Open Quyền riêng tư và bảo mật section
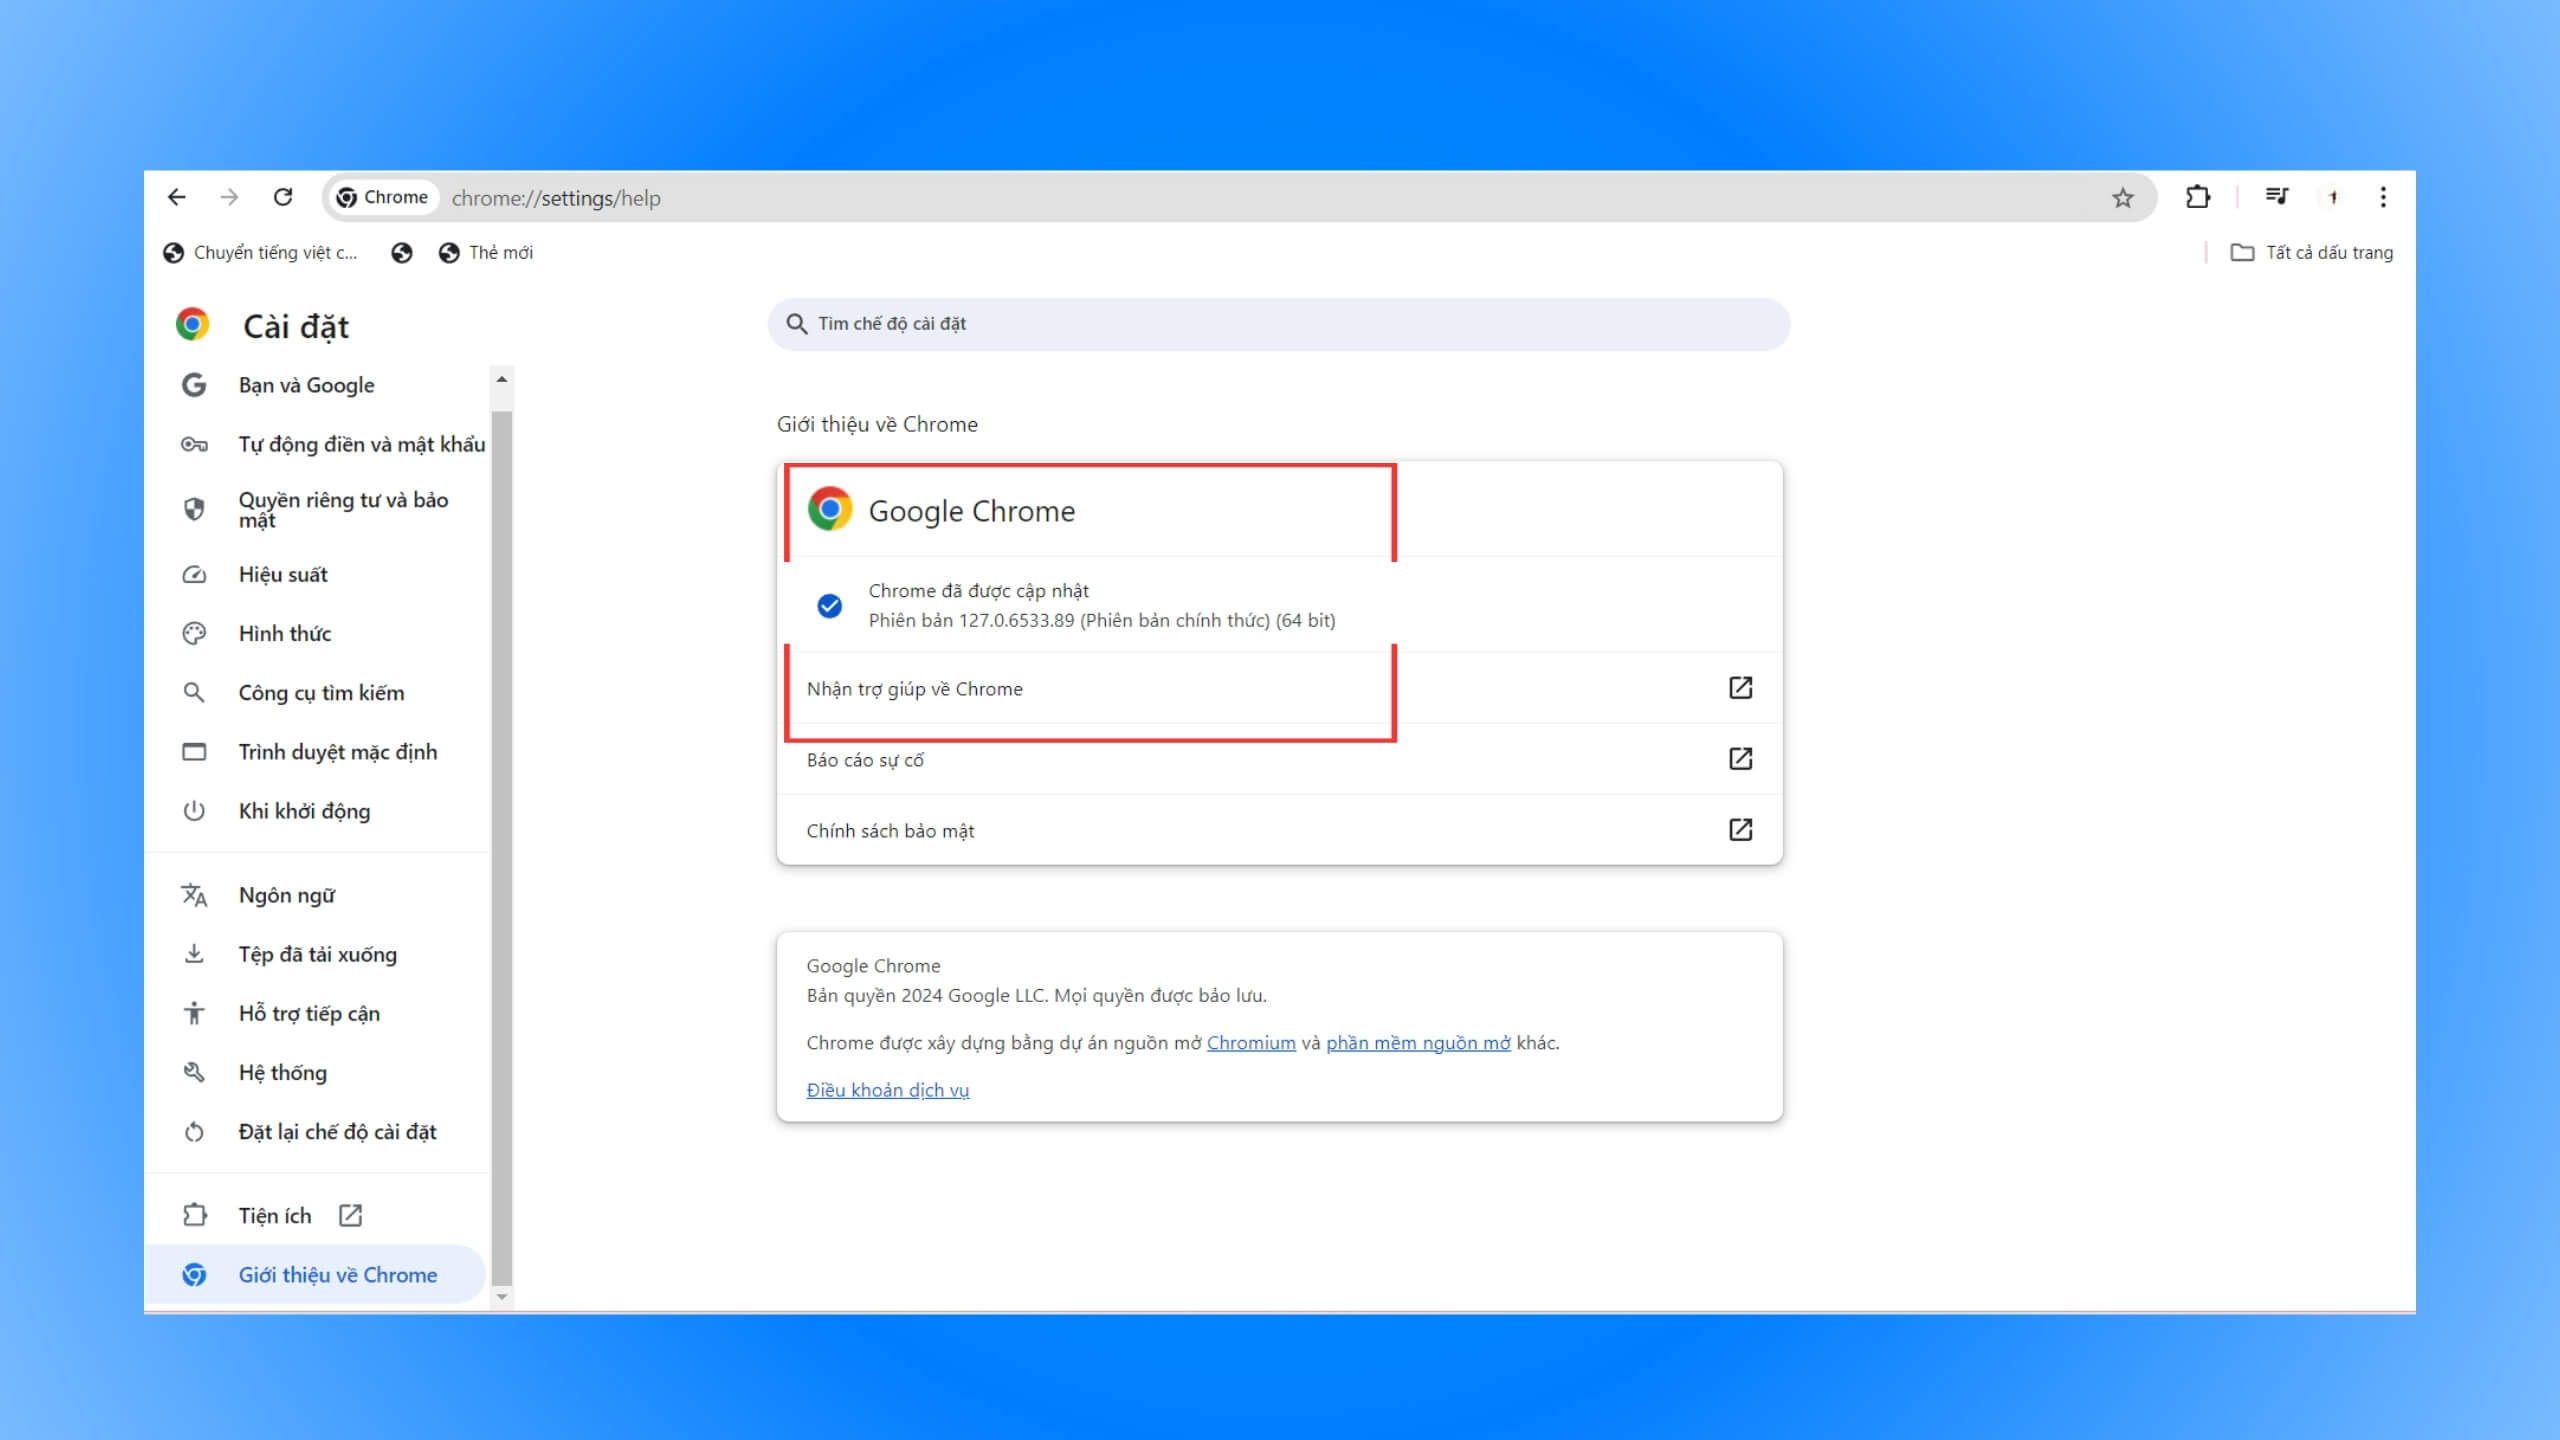Screen dimensions: 2560x1440 pyautogui.click(x=343, y=510)
